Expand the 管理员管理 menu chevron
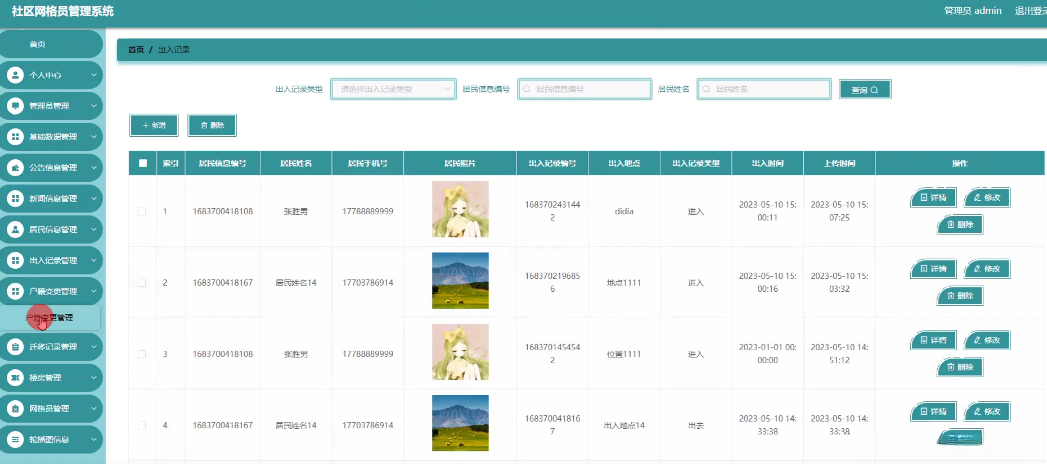 tap(94, 106)
